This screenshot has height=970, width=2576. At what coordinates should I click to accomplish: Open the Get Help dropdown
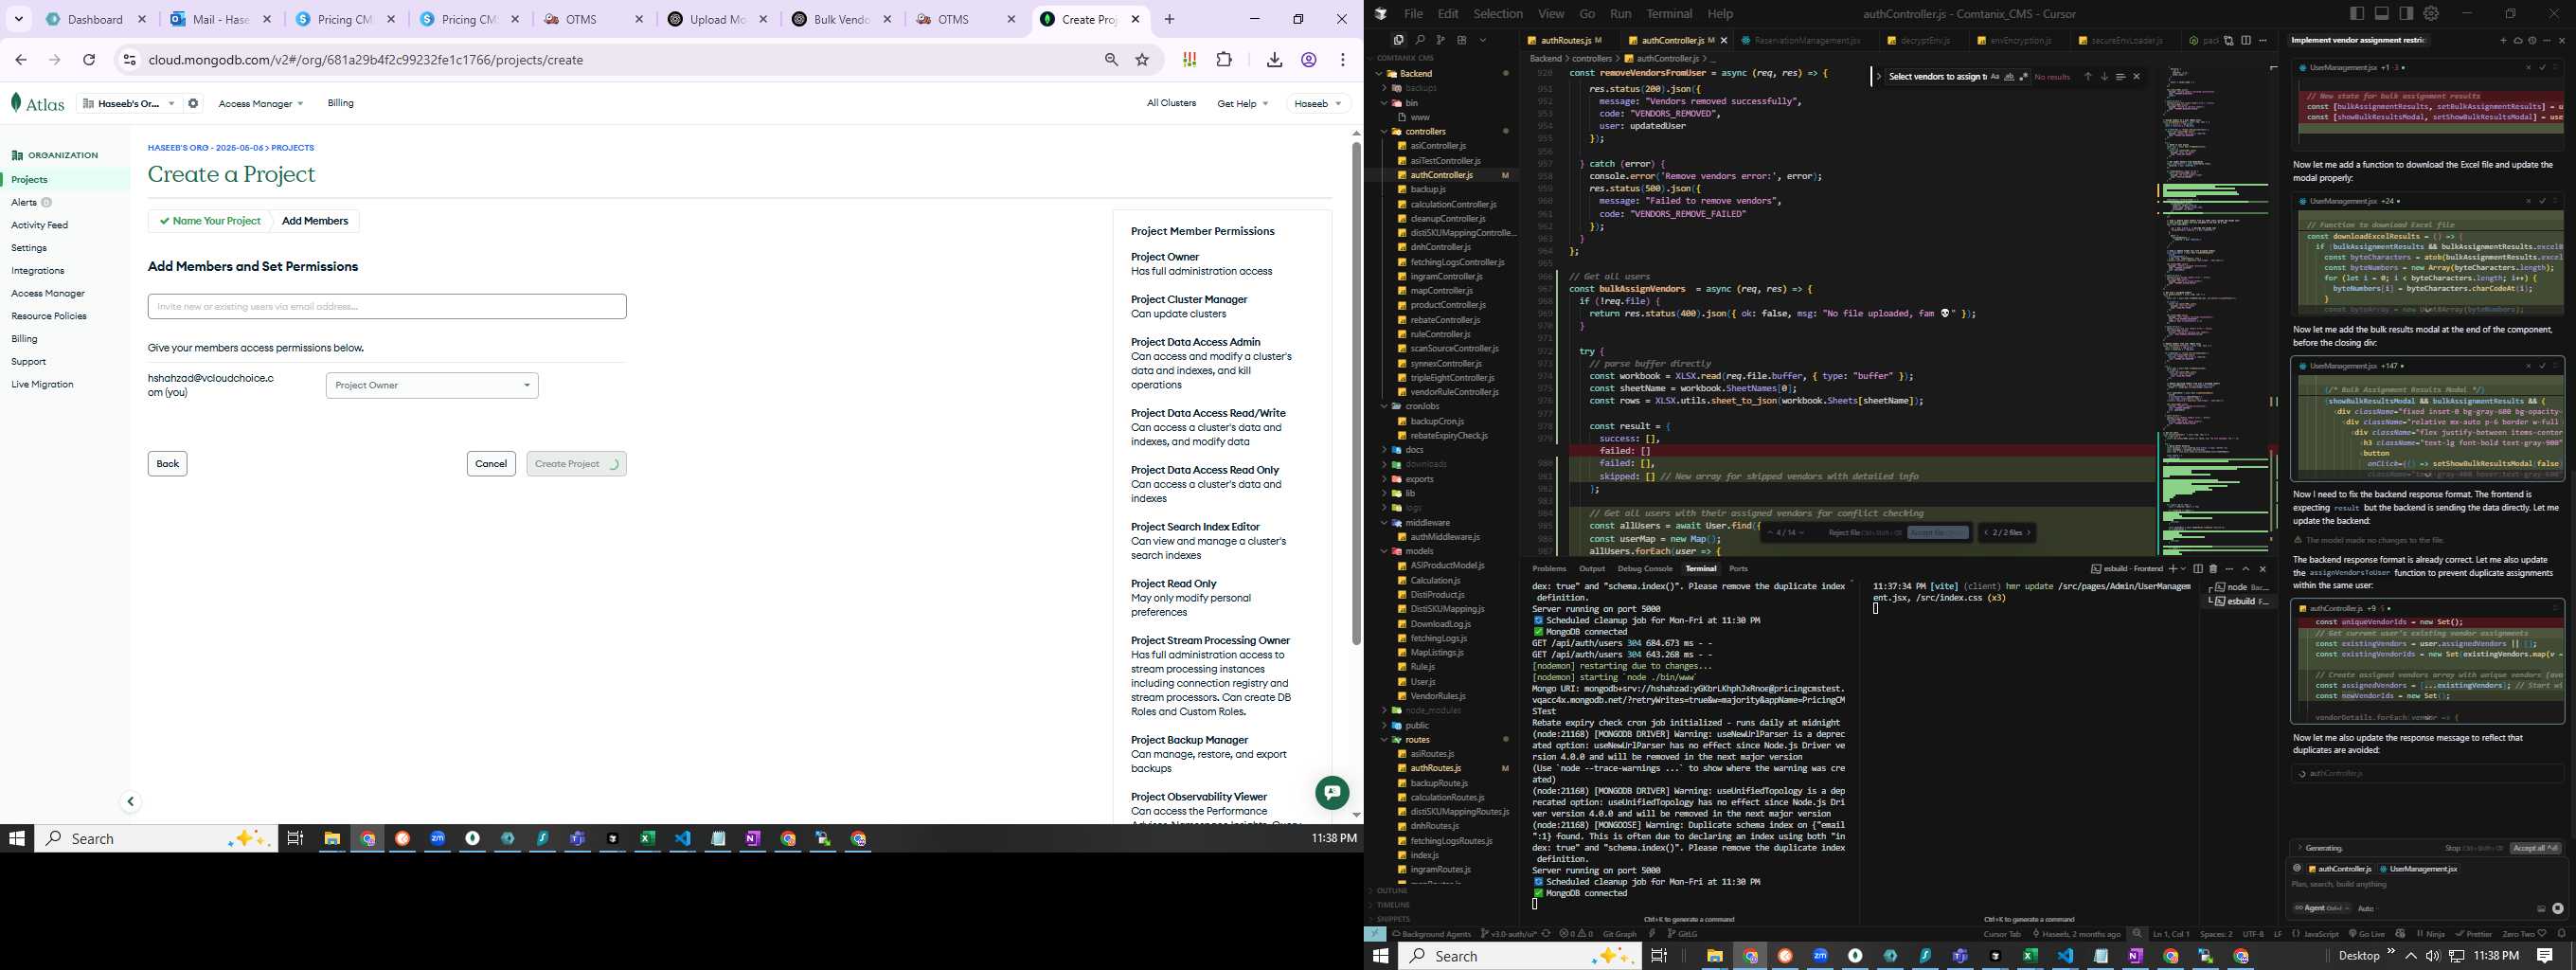click(x=1242, y=103)
